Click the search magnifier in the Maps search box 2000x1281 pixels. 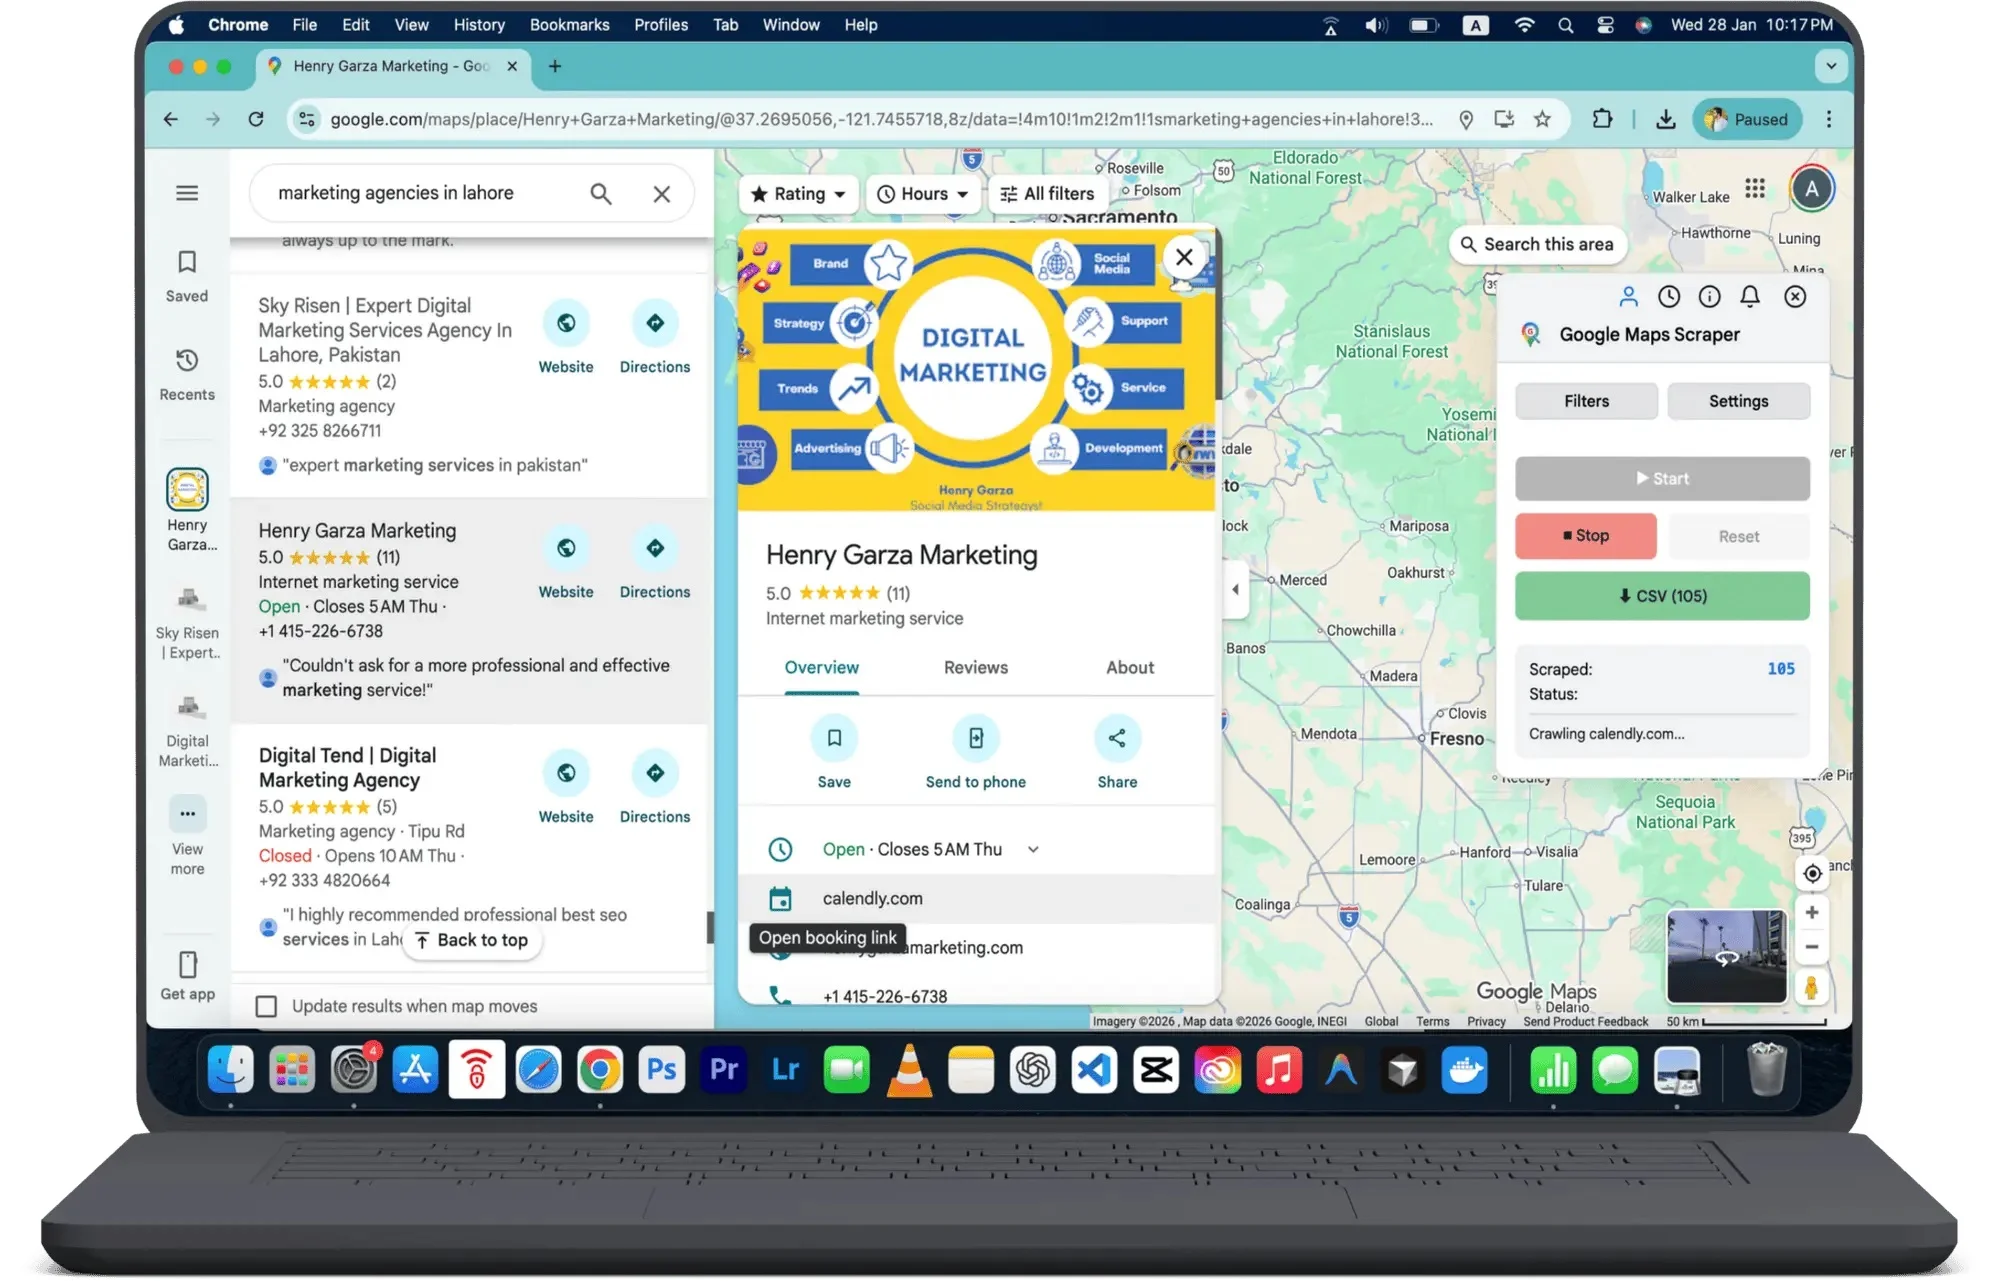600,193
